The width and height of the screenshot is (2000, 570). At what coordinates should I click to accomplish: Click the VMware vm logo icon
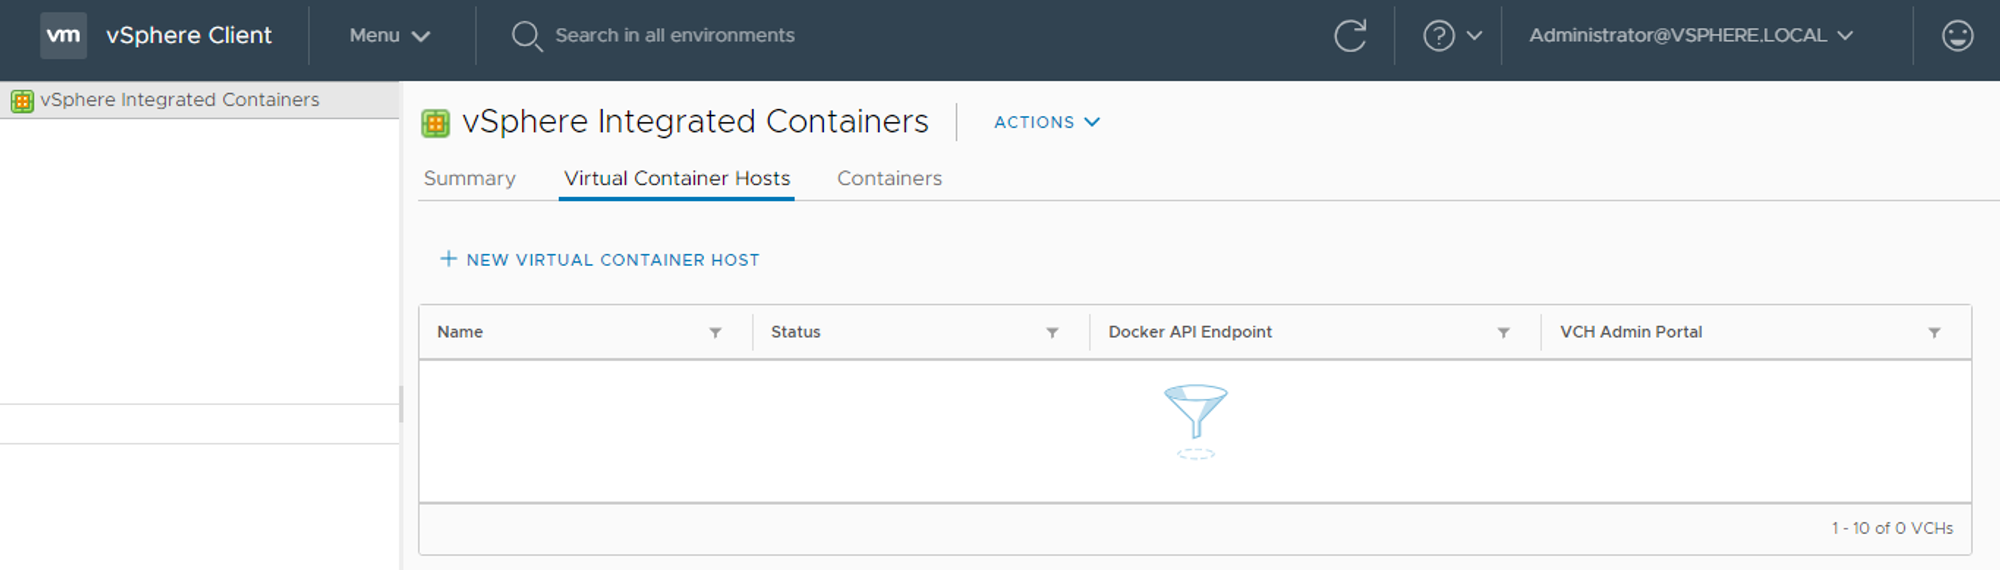tap(63, 35)
